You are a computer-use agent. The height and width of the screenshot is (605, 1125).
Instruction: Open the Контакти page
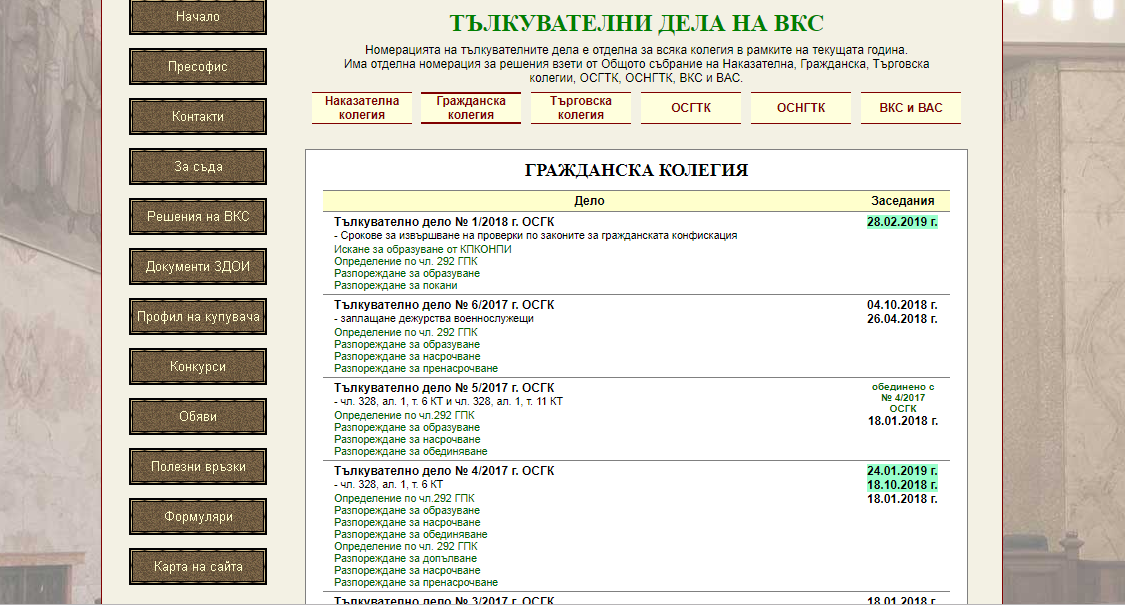click(x=198, y=116)
